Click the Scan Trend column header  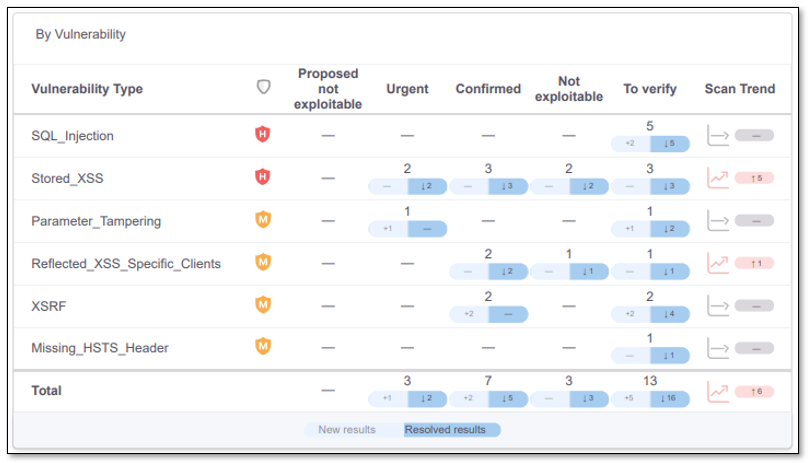tap(739, 89)
